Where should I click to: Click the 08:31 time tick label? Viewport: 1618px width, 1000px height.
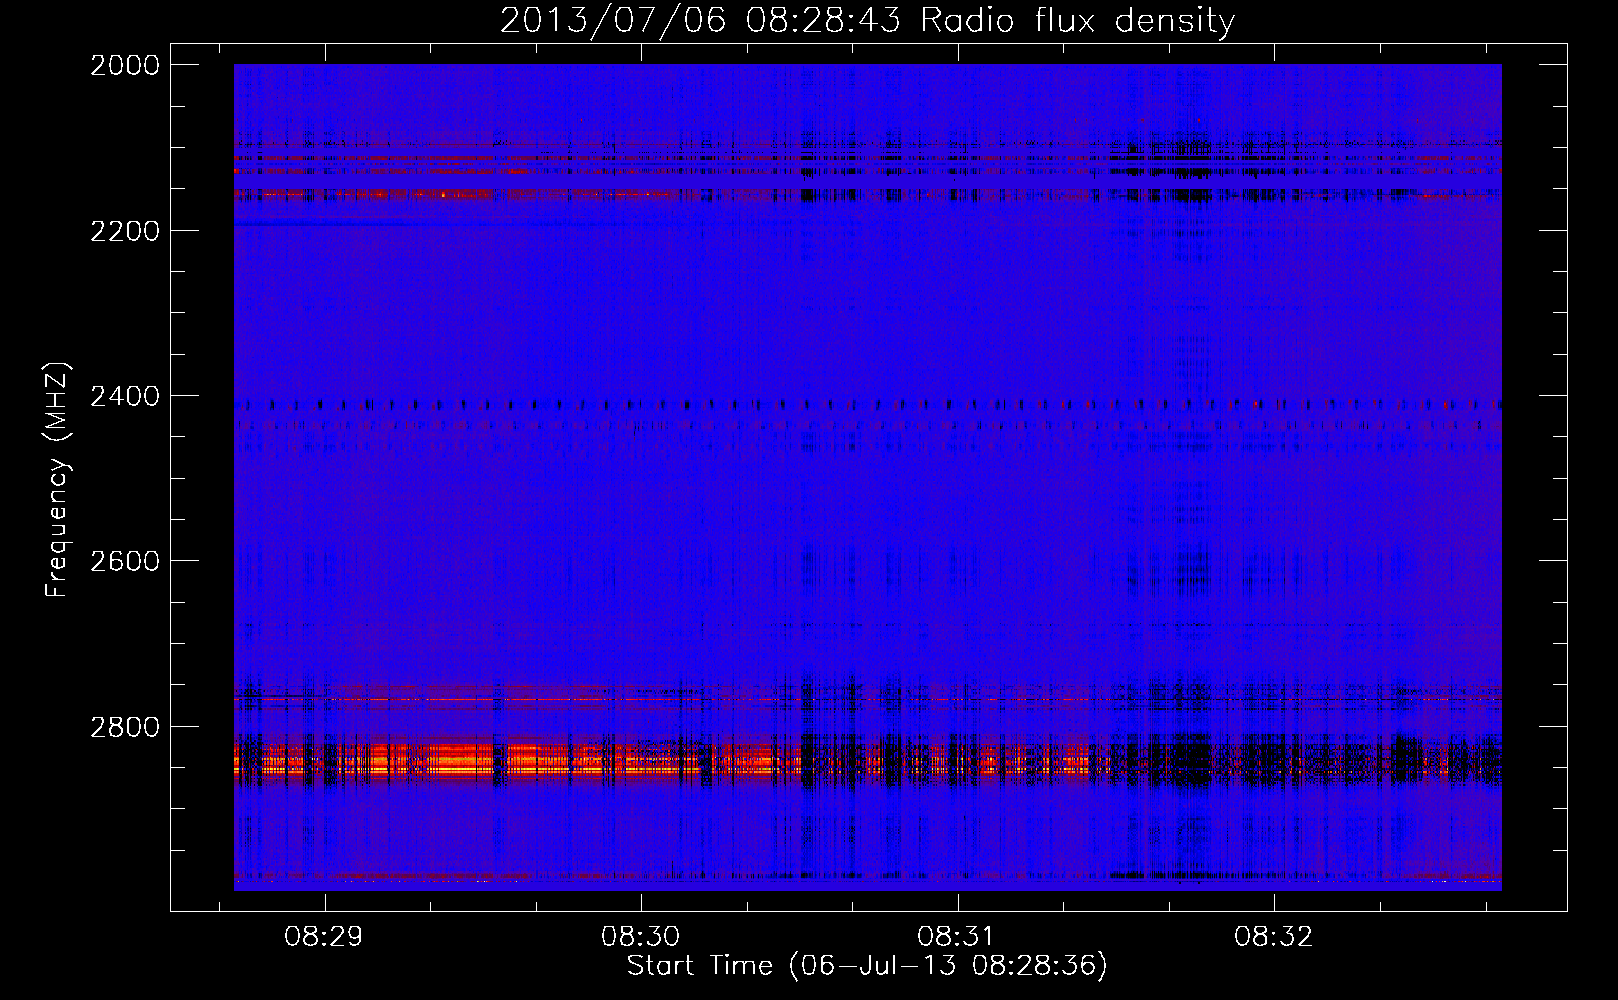[x=957, y=937]
